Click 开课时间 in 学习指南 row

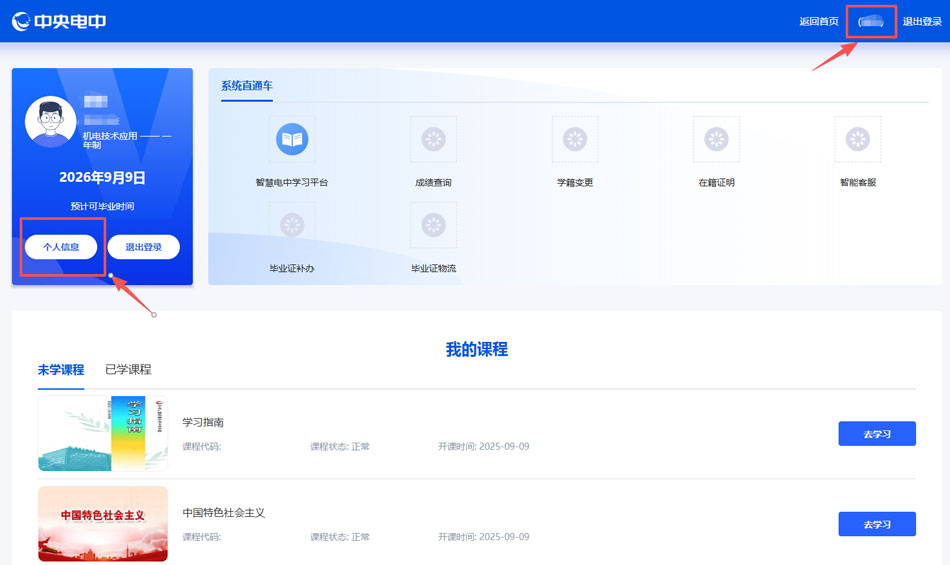pos(483,446)
